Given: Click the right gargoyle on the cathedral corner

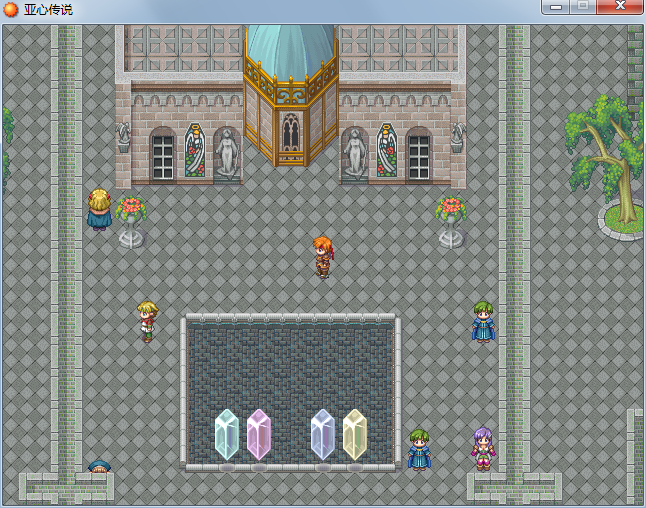Looking at the screenshot, I should [x=458, y=138].
